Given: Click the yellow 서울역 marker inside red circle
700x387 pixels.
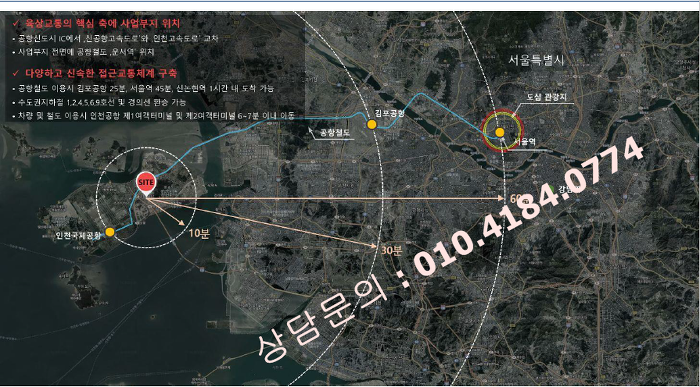Looking at the screenshot, I should coord(500,132).
